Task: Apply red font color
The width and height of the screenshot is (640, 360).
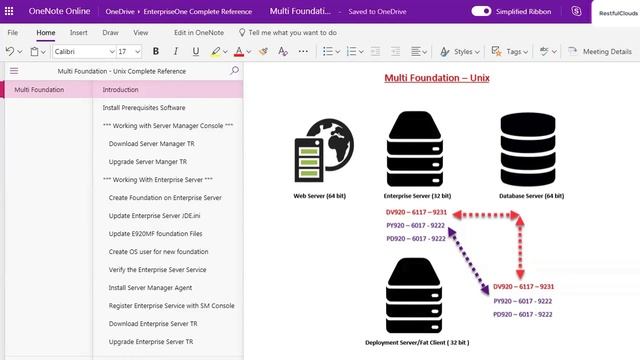Action: [x=239, y=51]
